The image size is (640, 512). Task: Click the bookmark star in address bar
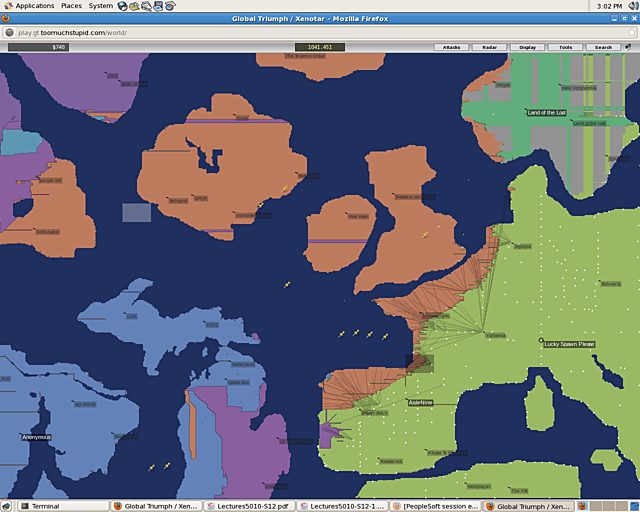click(632, 33)
